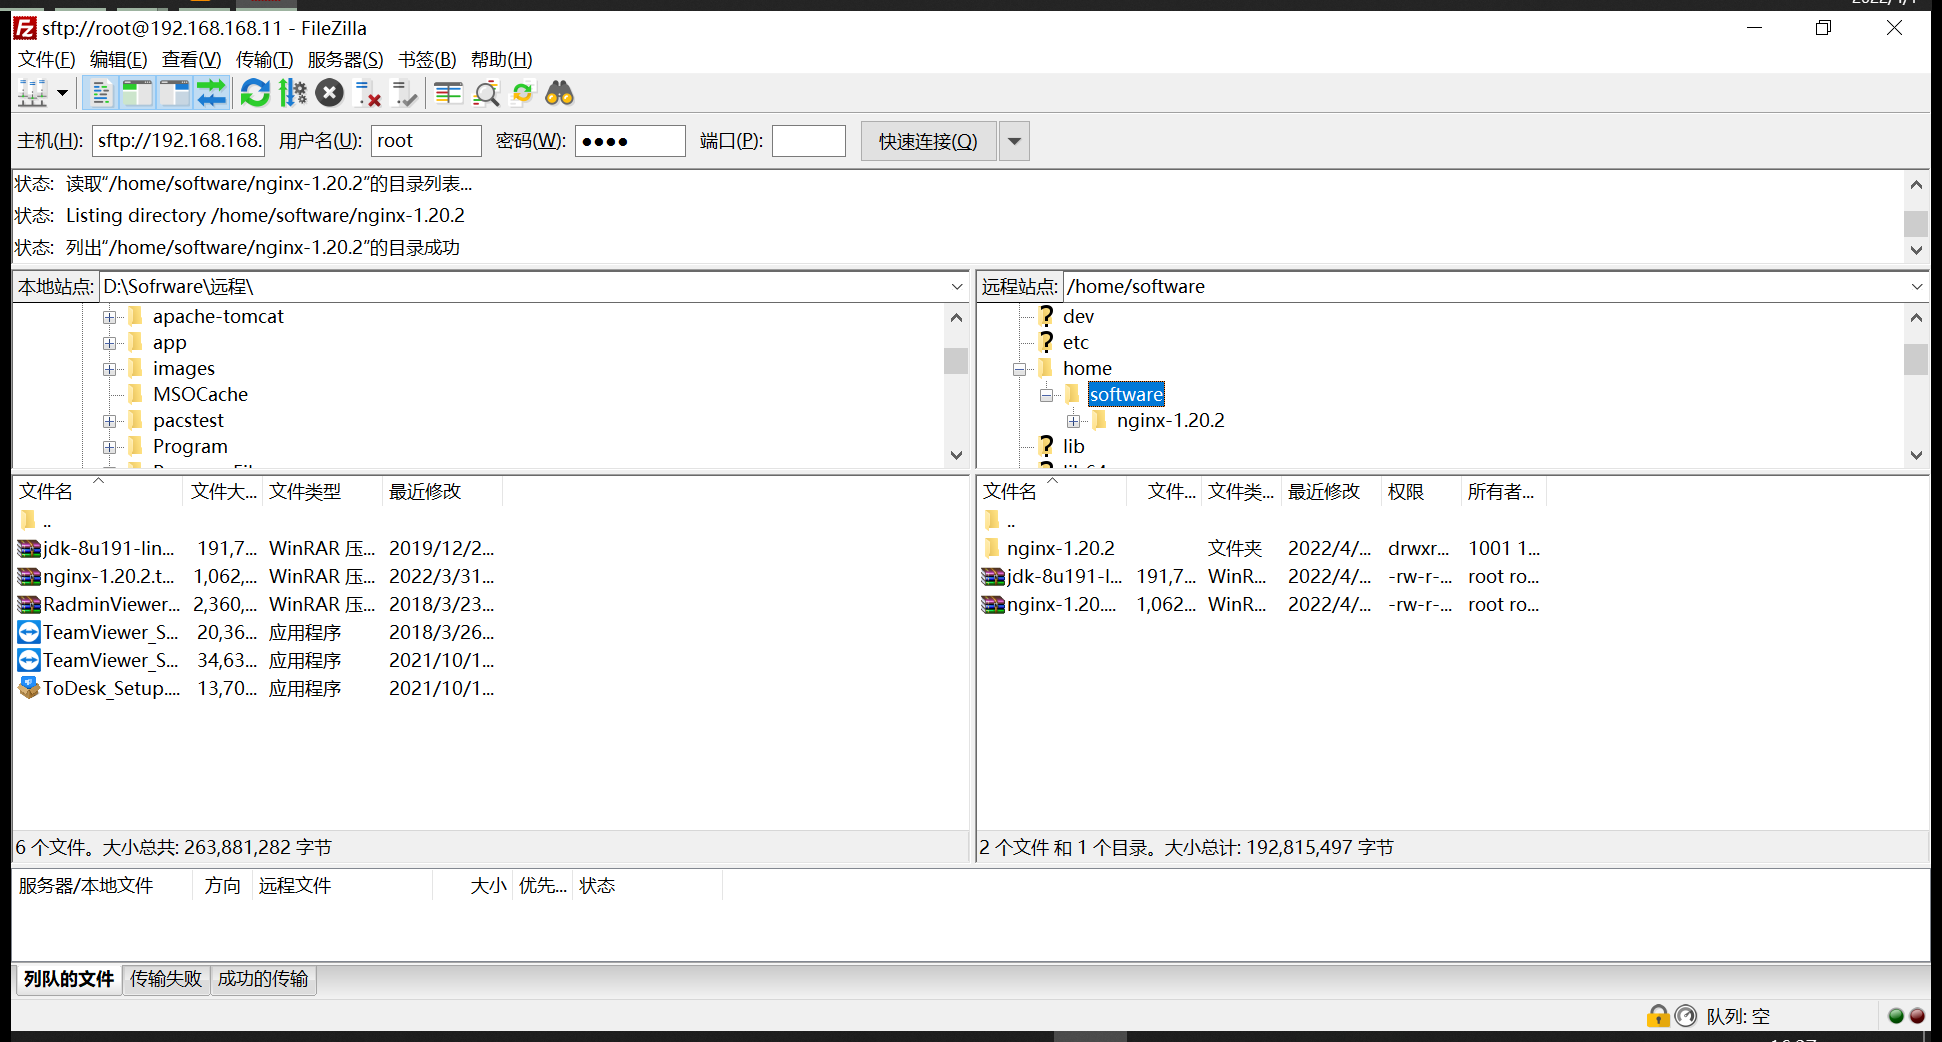Screen dimensions: 1942x1042
Task: Switch to 传输失败 tab
Action: pyautogui.click(x=166, y=979)
